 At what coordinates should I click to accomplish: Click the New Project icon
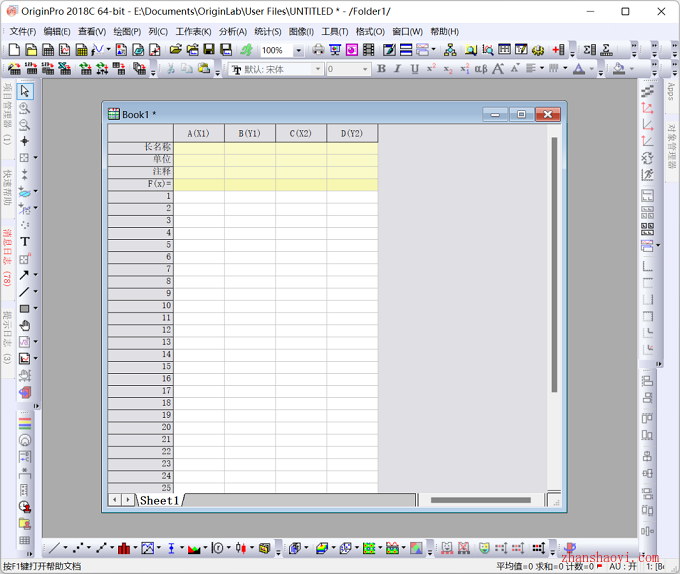click(14, 50)
